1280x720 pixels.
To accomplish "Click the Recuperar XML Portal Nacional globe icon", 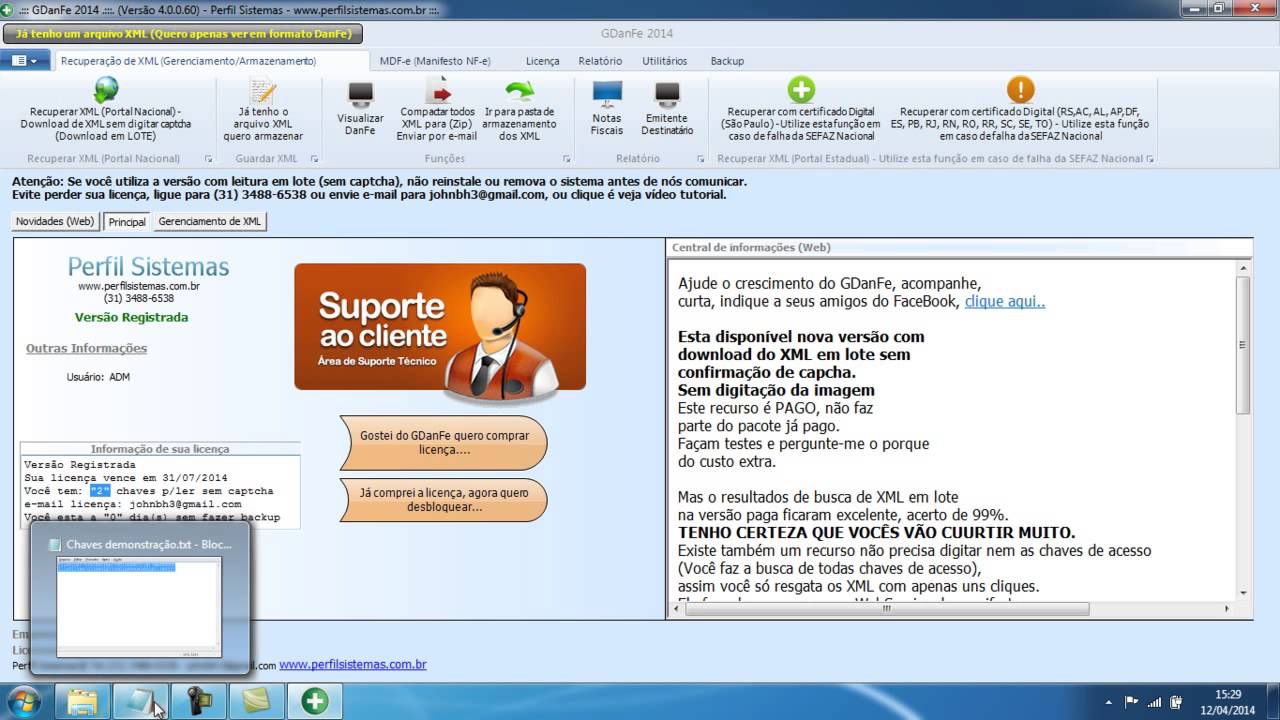I will 106,91.
